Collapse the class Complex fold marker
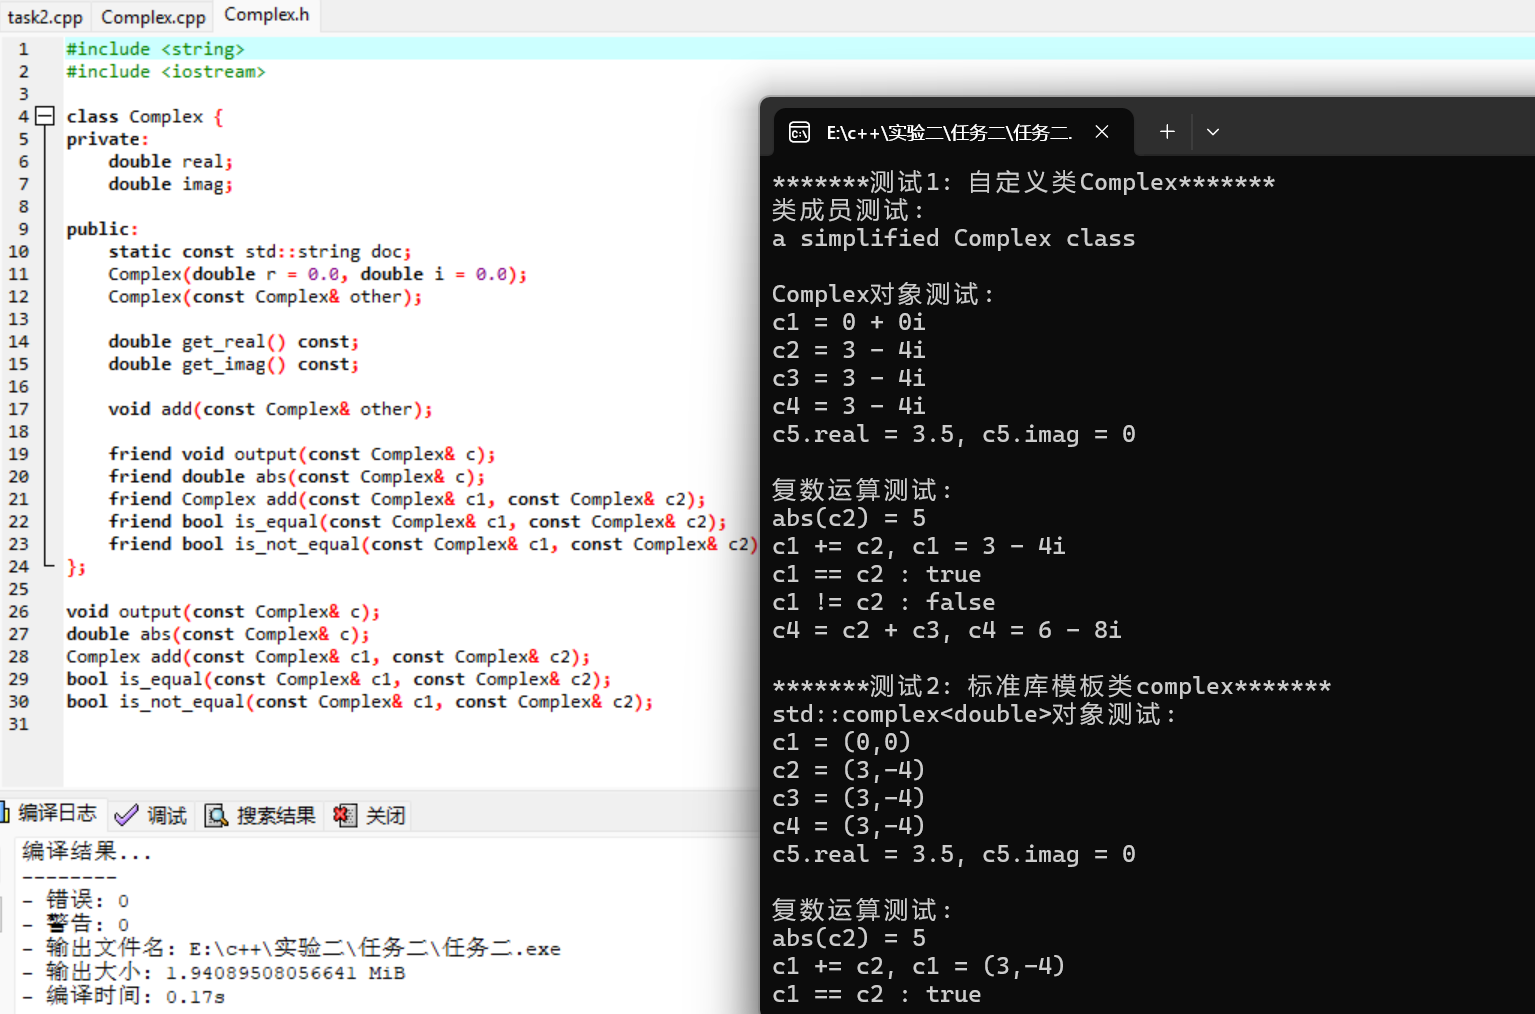1535x1014 pixels. click(45, 116)
